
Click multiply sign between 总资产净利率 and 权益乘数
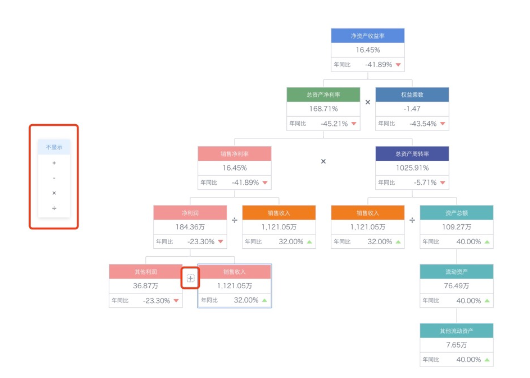point(368,102)
